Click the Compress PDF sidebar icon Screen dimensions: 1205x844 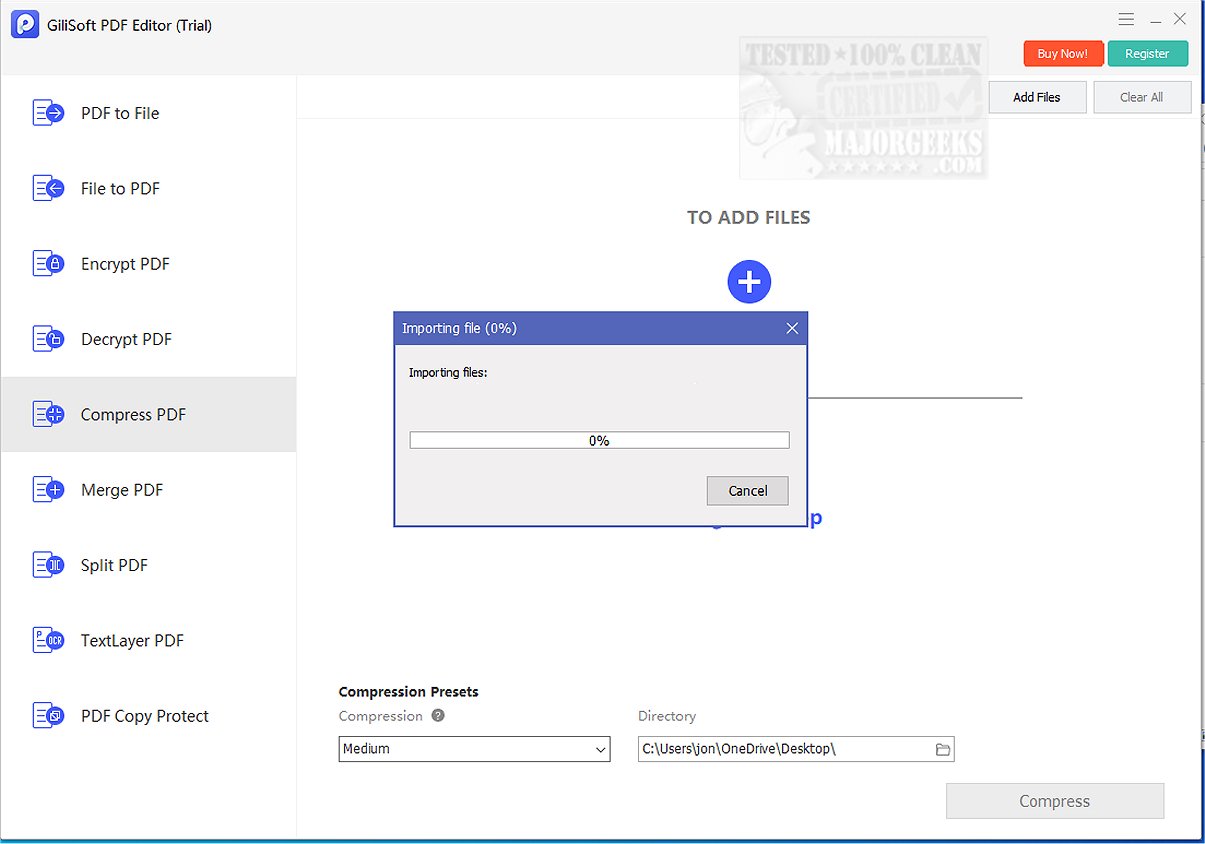tap(48, 414)
